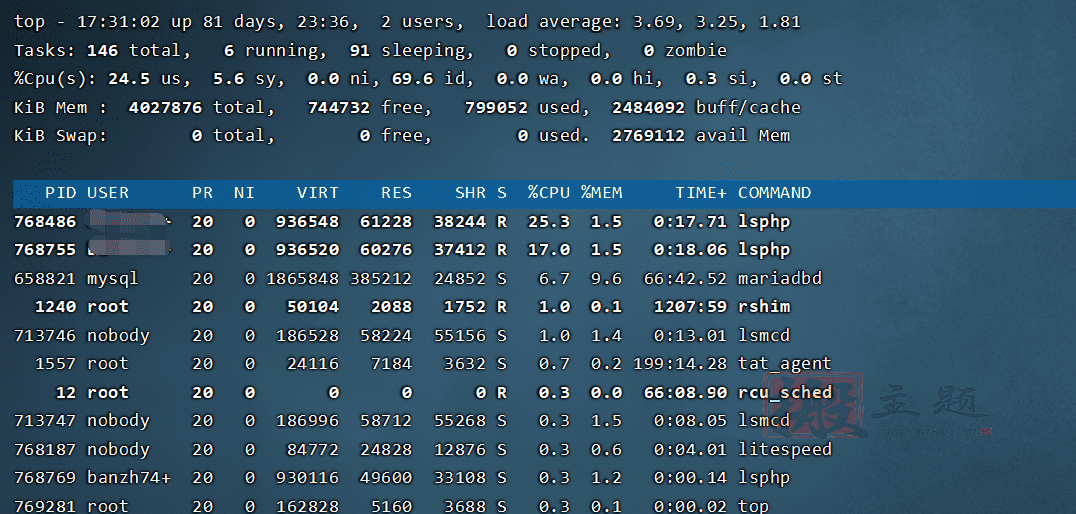Click the 0:17.71 time value
Viewport: 1076px width, 514px height.
pyautogui.click(x=690, y=222)
